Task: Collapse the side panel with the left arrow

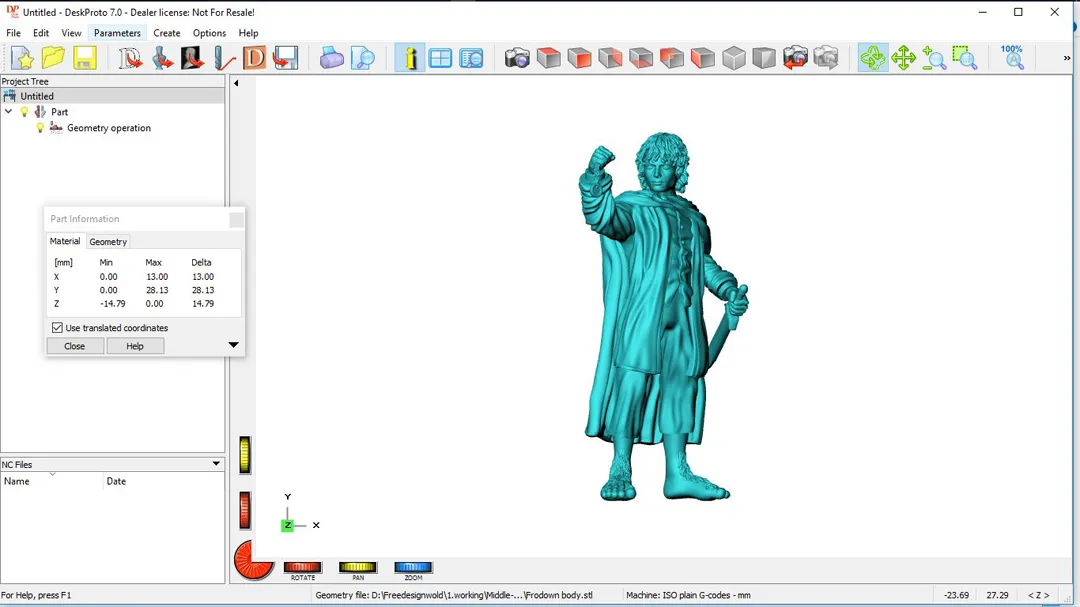Action: (236, 83)
